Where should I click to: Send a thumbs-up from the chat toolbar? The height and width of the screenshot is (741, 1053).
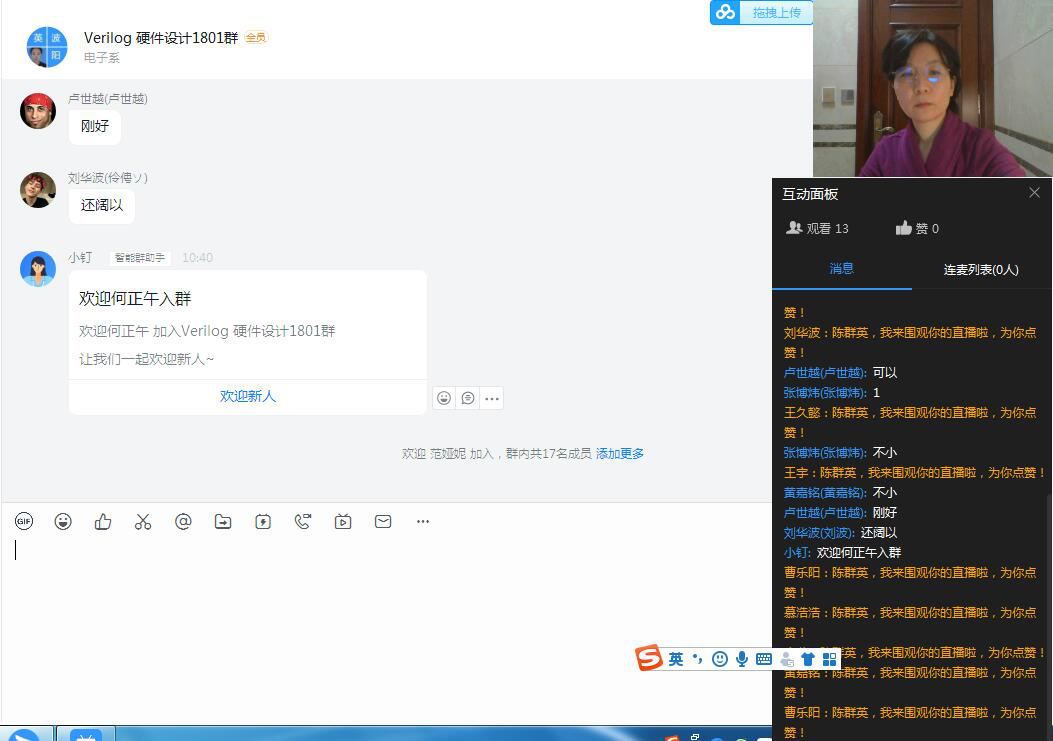103,521
